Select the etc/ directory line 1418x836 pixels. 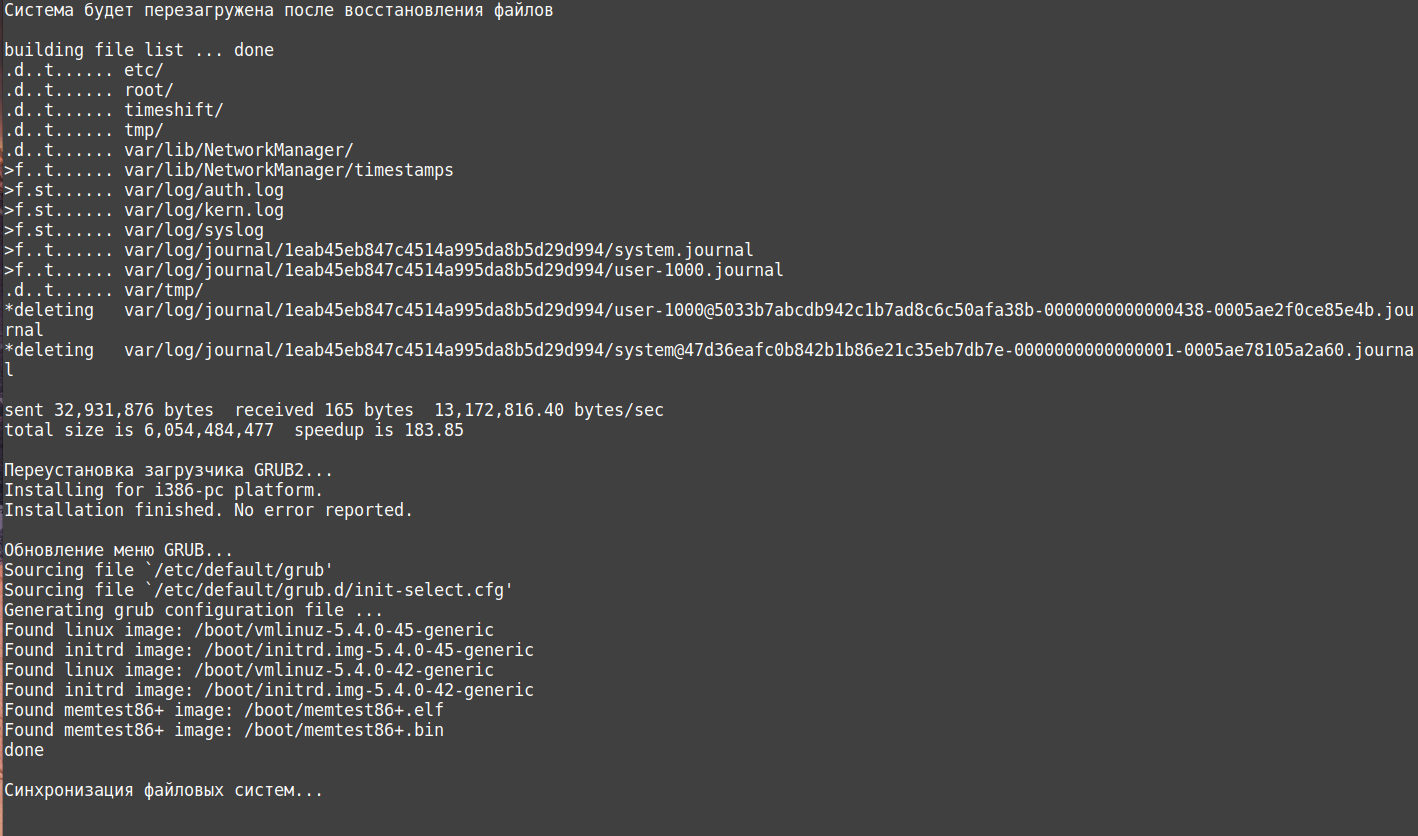pyautogui.click(x=84, y=70)
